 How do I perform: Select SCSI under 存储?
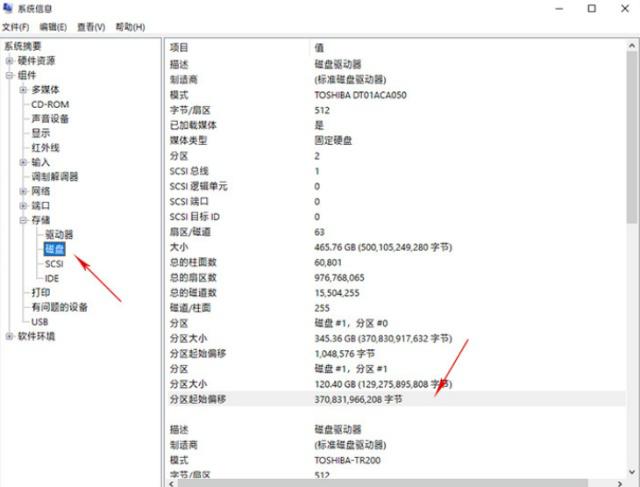[x=54, y=264]
